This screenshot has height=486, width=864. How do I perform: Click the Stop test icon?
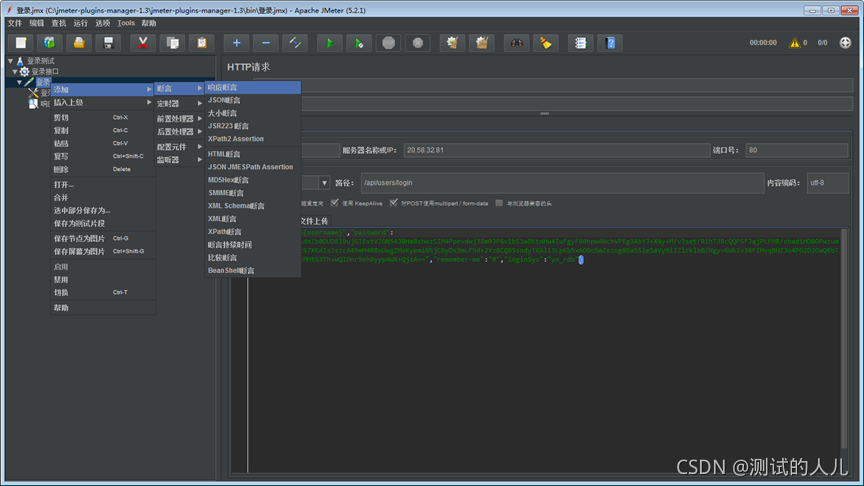(x=388, y=43)
